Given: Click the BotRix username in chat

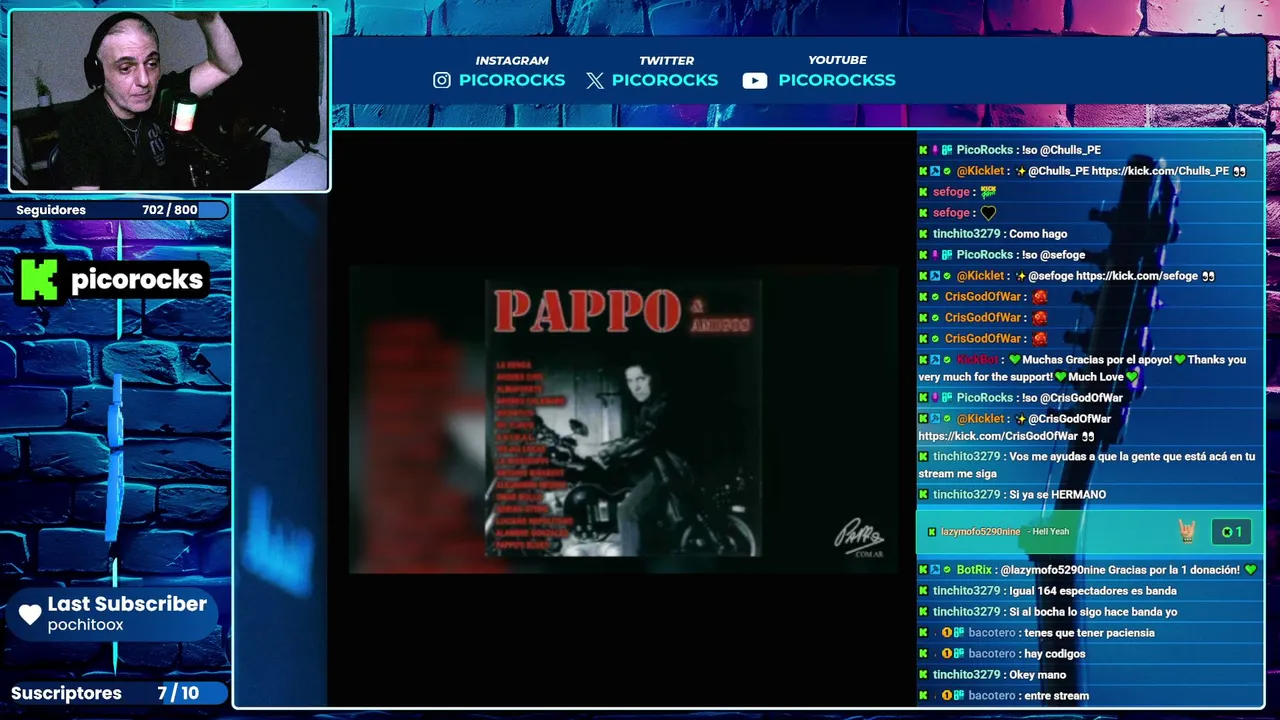Looking at the screenshot, I should [974, 570].
